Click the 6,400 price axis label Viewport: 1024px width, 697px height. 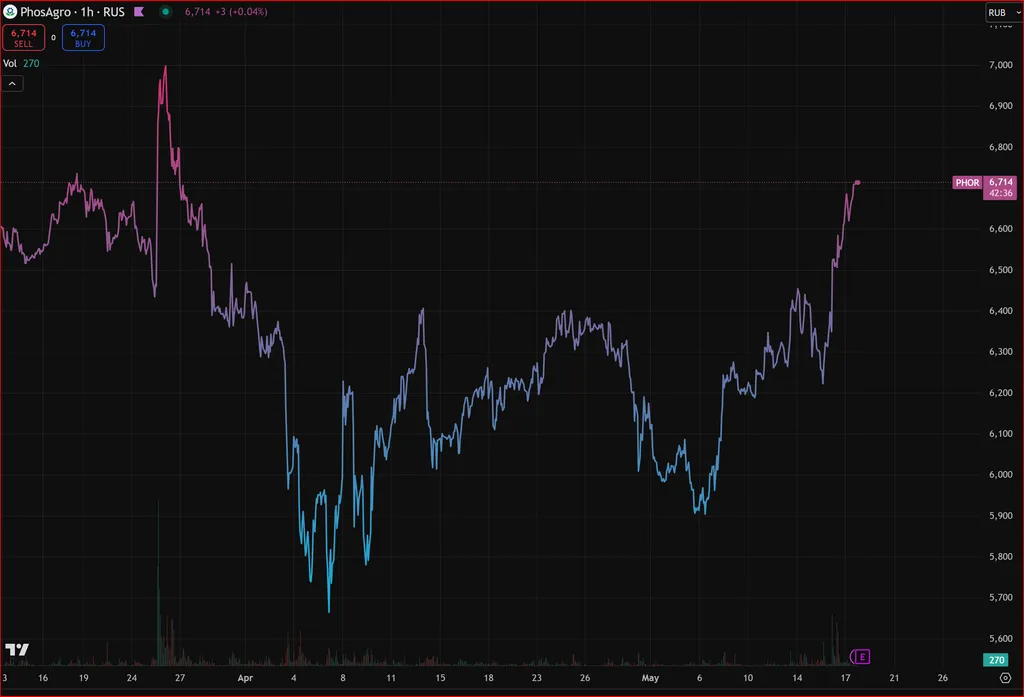[x=1000, y=311]
